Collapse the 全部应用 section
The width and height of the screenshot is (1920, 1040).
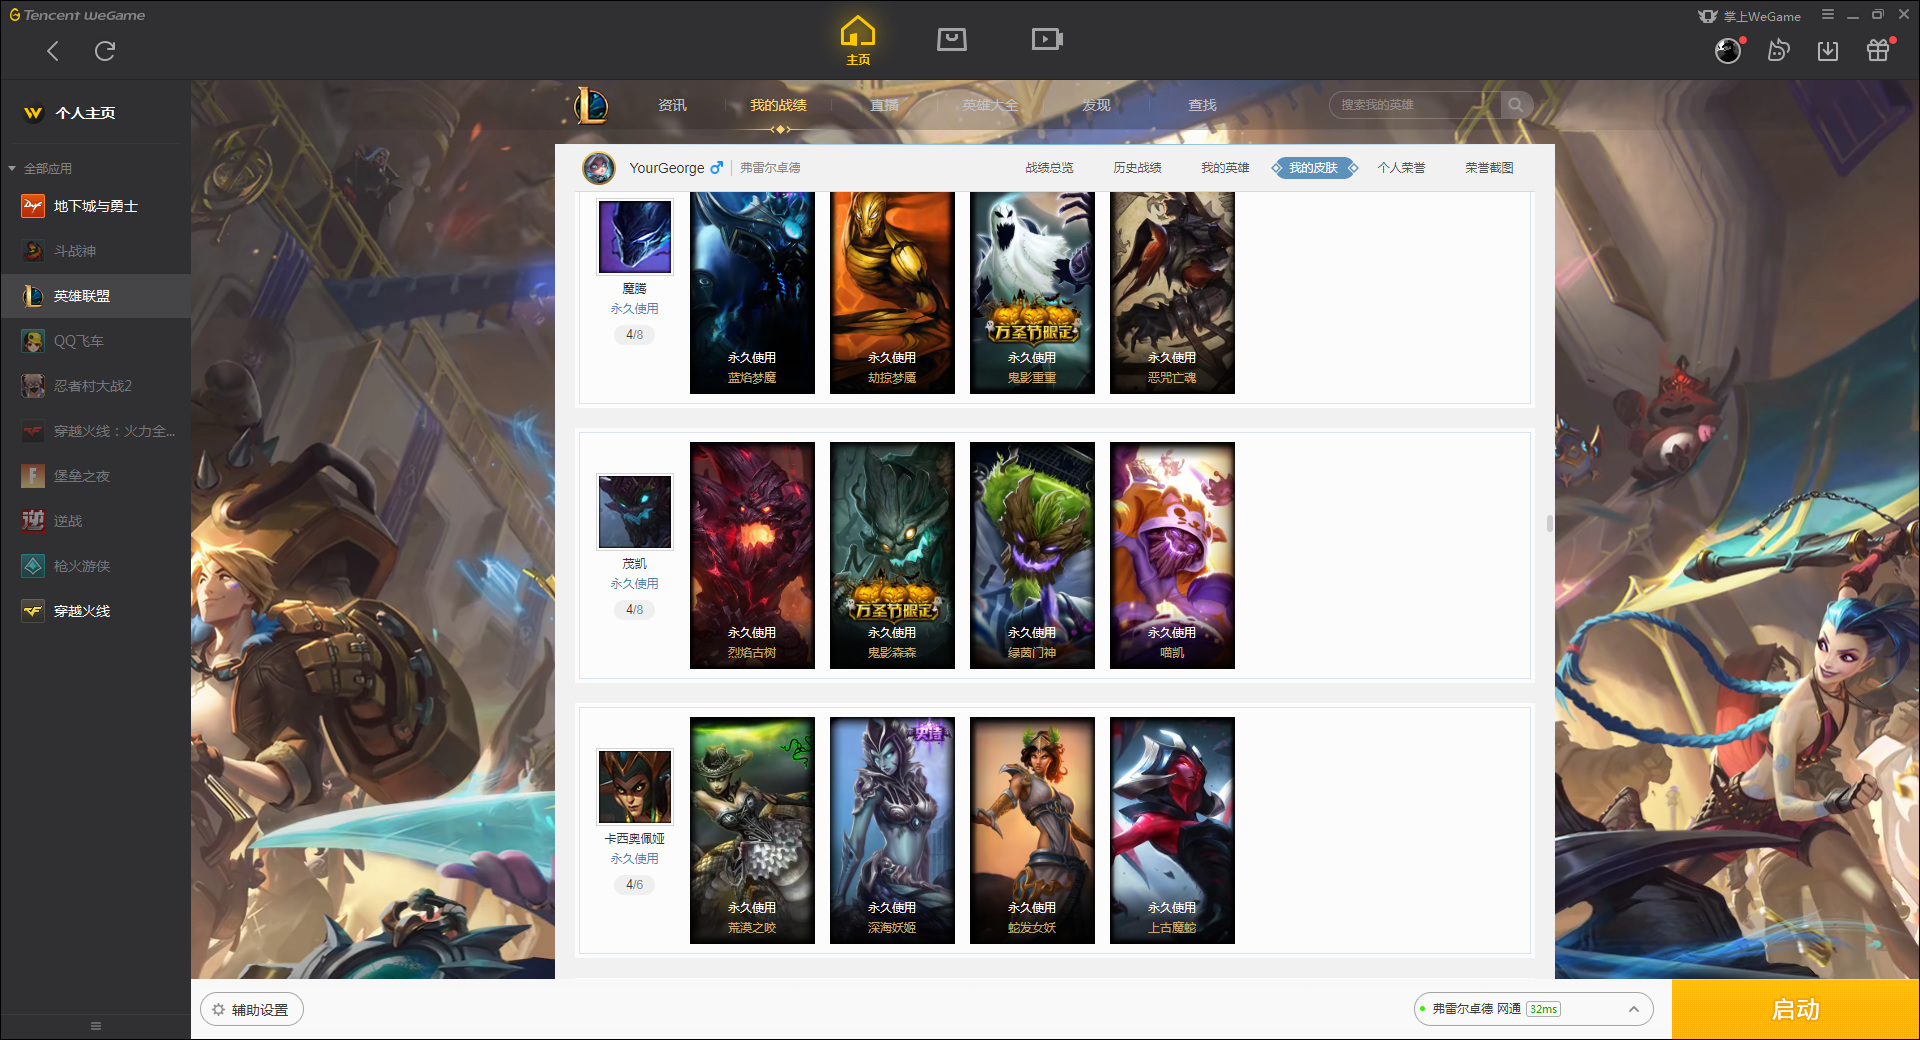(x=40, y=168)
